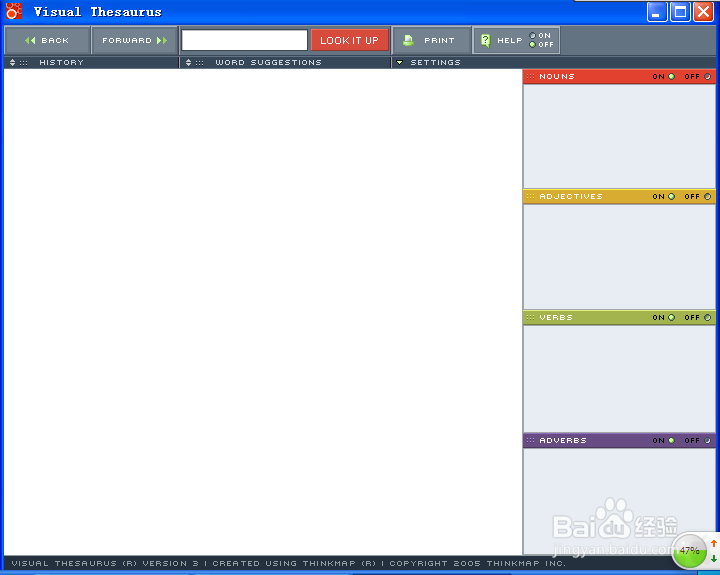This screenshot has height=575, width=720.
Task: Go back with the Back button
Action: [x=47, y=40]
